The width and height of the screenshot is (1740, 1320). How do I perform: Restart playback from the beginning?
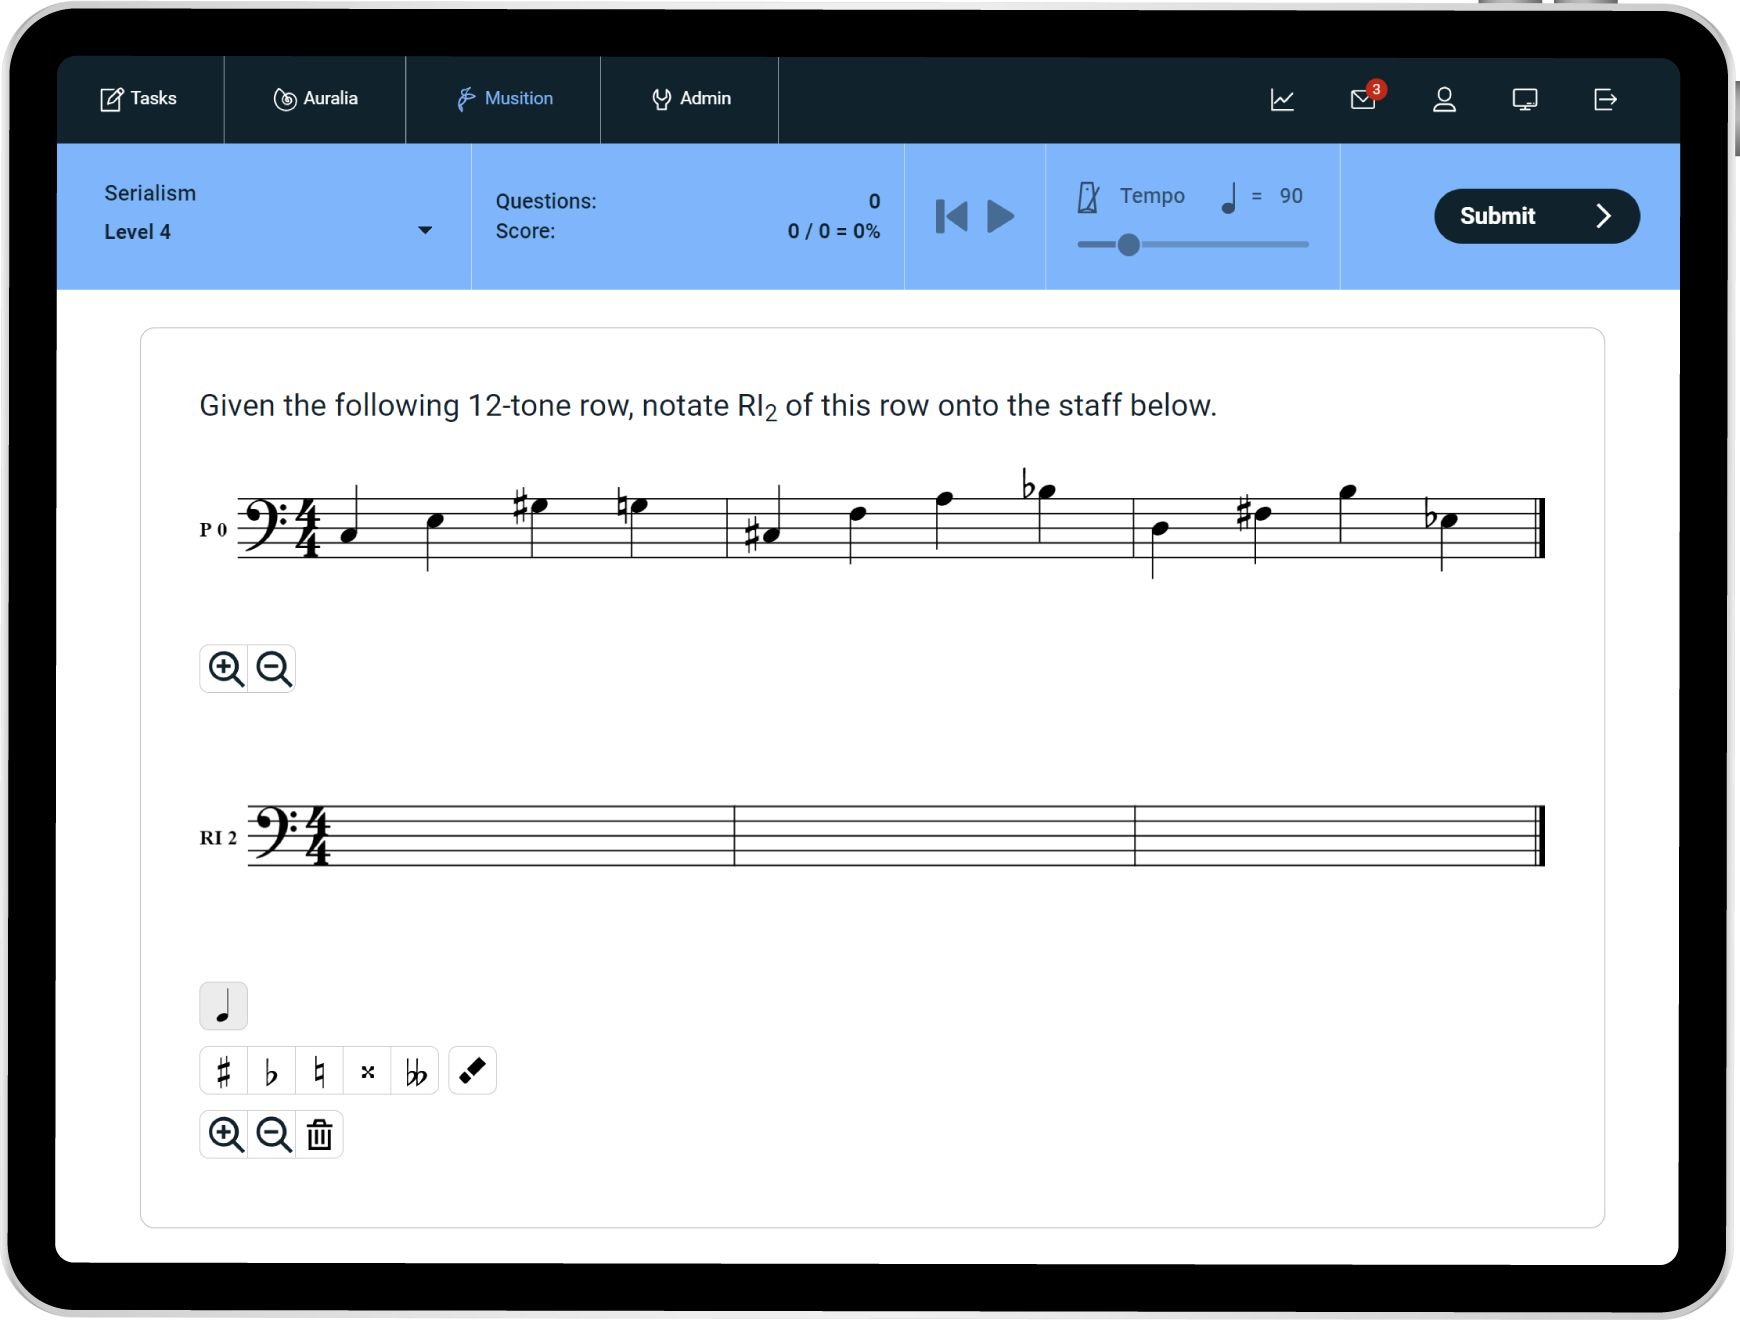point(951,216)
